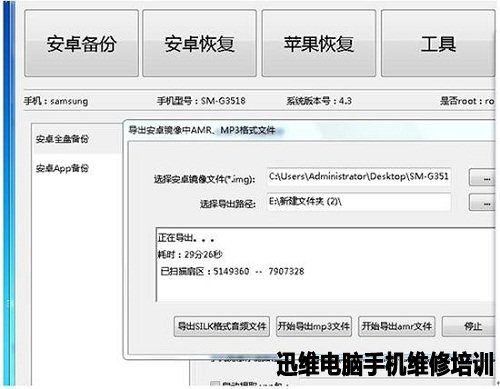The height and width of the screenshot is (389, 500).
Task: Click the export path field E:\新建文件夹 (2)\
Action: (x=359, y=202)
